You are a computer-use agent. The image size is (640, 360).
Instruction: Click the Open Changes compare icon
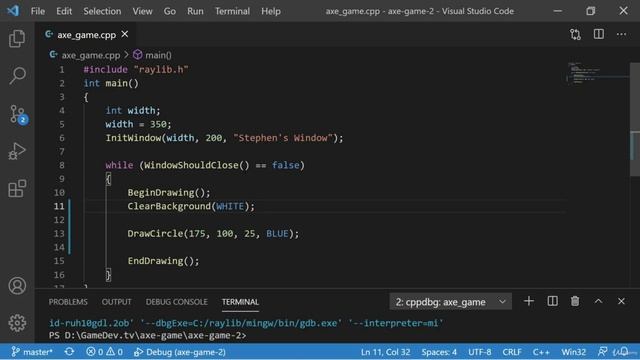(575, 34)
